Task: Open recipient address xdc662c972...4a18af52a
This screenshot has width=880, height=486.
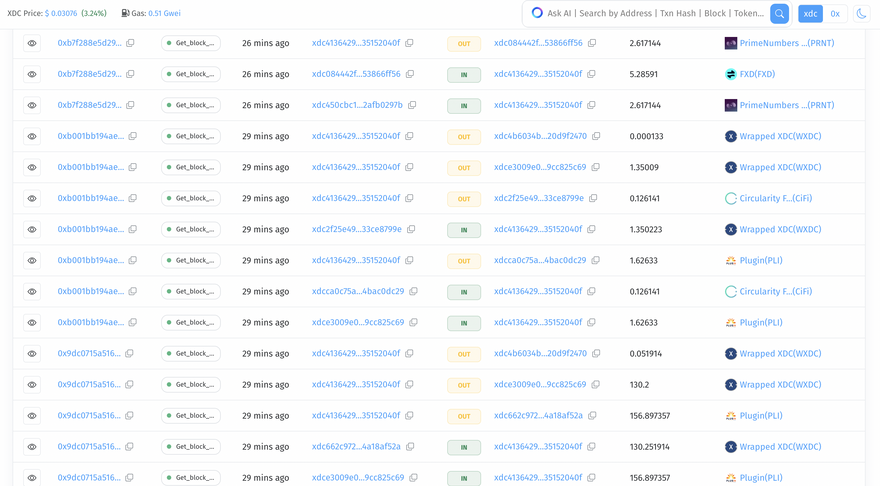Action: 538,416
